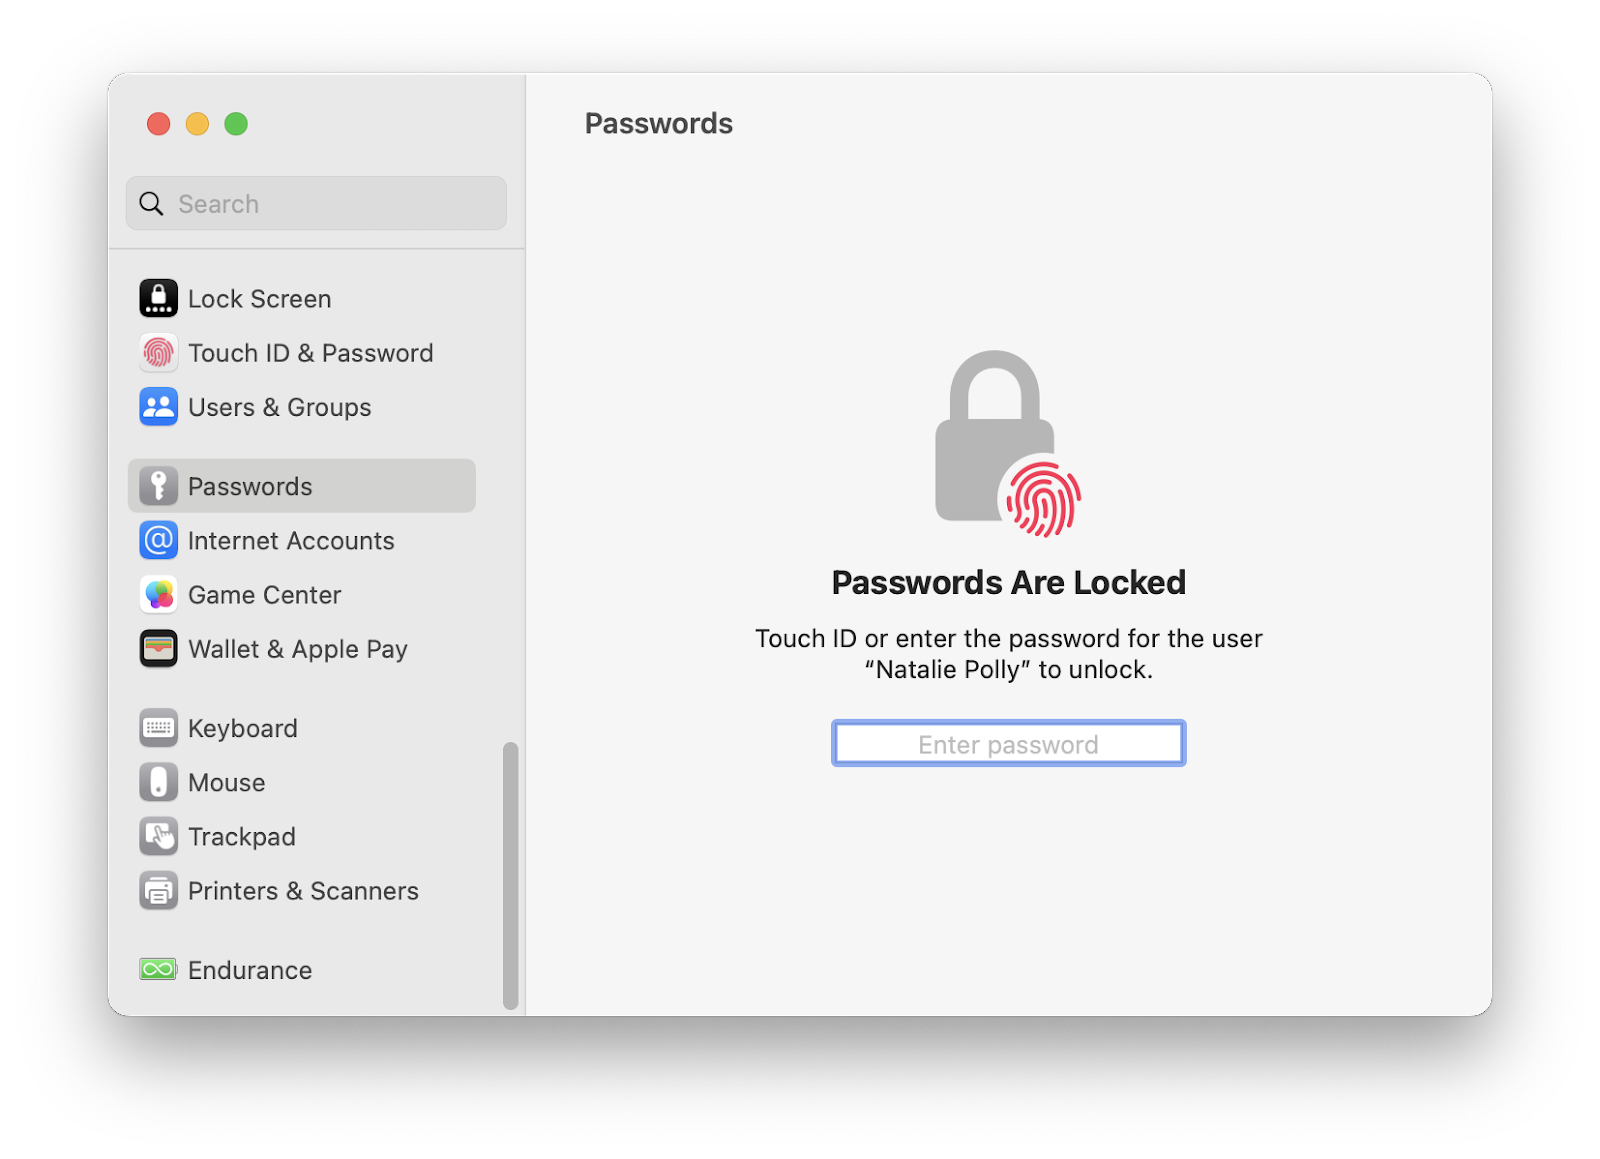
Task: Select the Lock Screen icon in sidebar
Action: (x=158, y=298)
